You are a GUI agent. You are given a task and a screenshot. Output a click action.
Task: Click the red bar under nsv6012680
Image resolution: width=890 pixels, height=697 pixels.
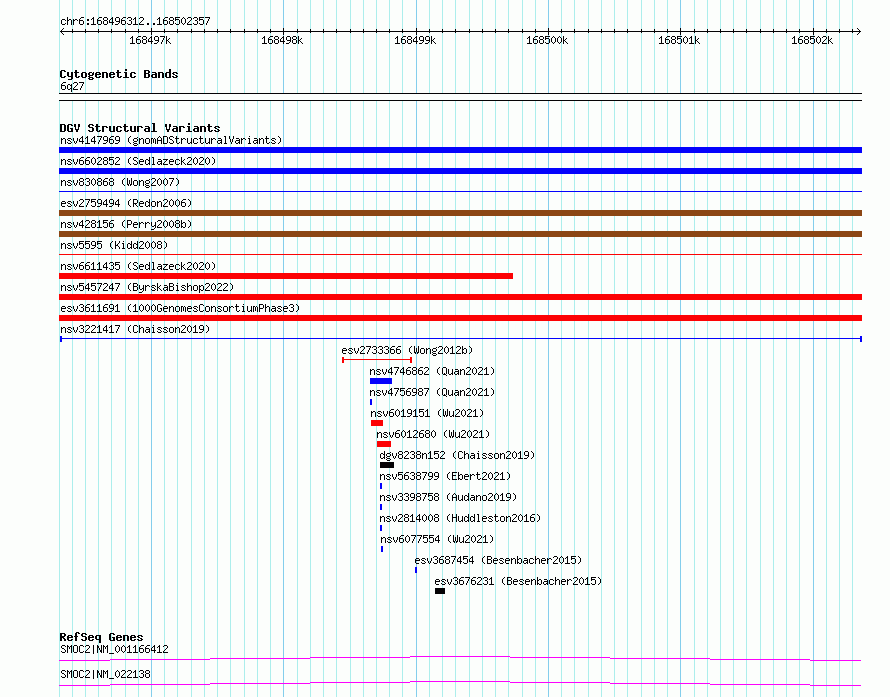coord(384,444)
